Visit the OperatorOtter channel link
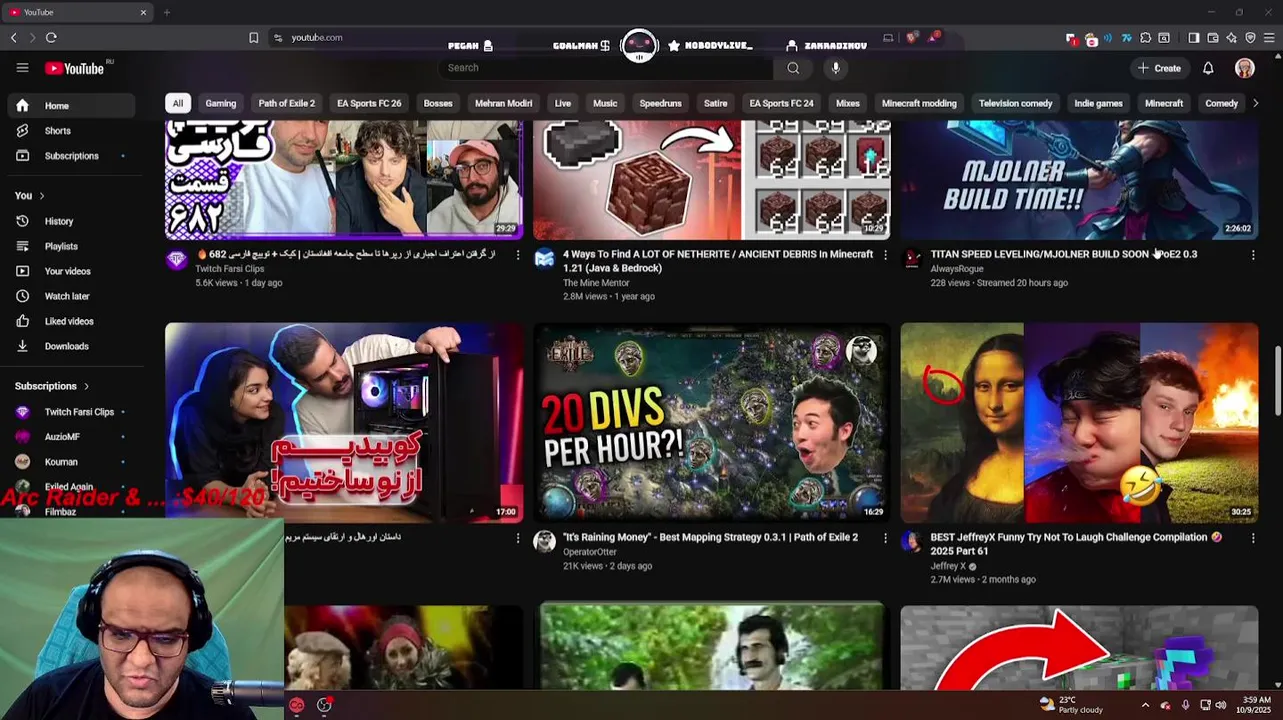Viewport: 1283px width, 720px height. point(590,552)
